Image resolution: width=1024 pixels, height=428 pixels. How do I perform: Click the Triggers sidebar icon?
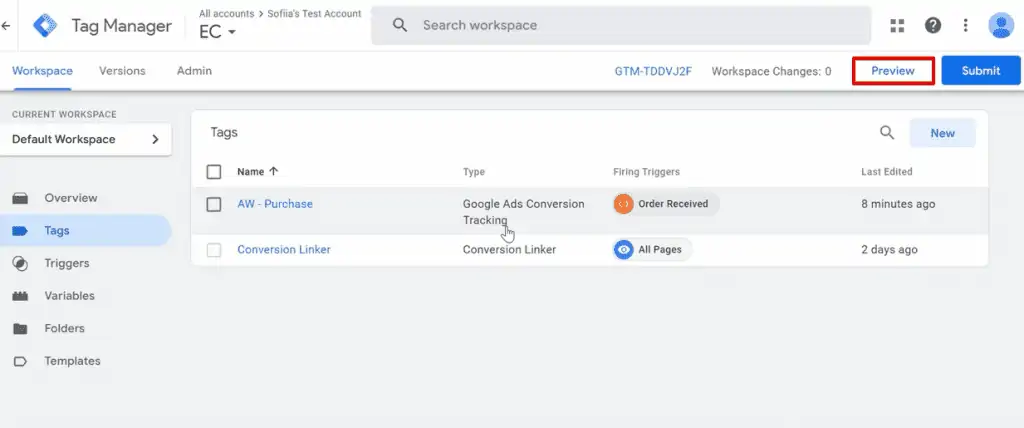pyautogui.click(x=20, y=263)
